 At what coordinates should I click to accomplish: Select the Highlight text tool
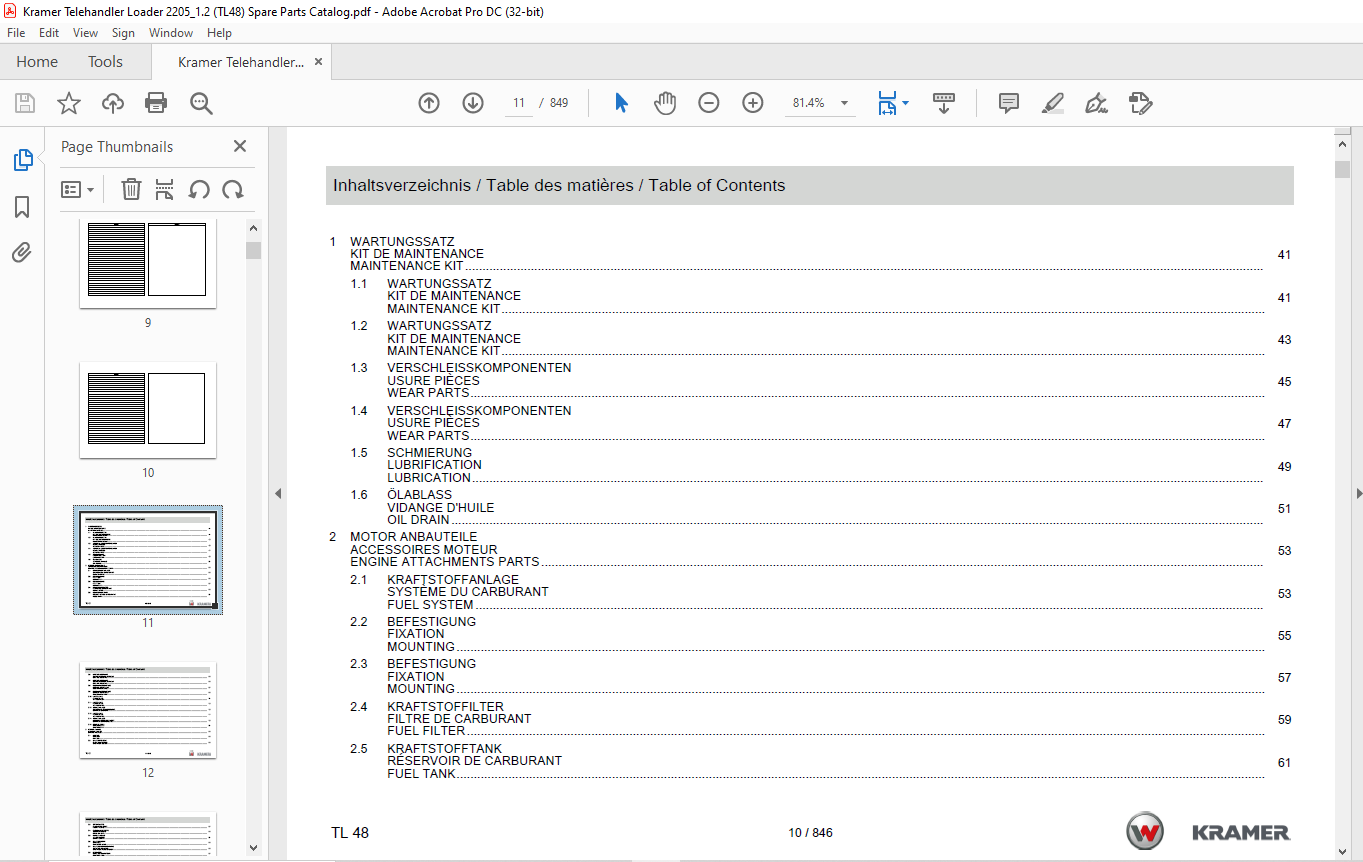pos(1052,103)
